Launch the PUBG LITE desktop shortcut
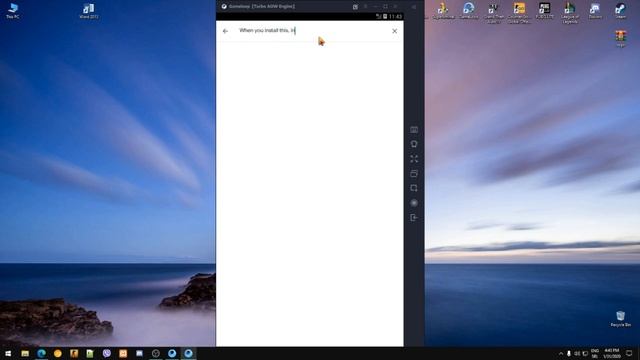The image size is (640, 360). tap(544, 11)
